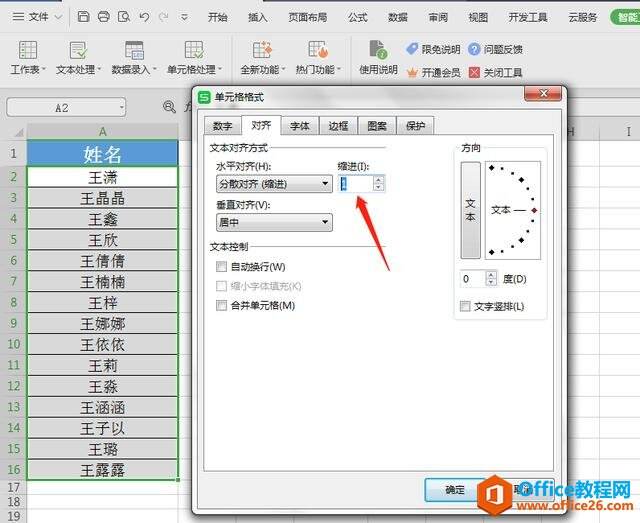Screen dimensions: 640x523
Task: Select column A header
Action: 102,131
